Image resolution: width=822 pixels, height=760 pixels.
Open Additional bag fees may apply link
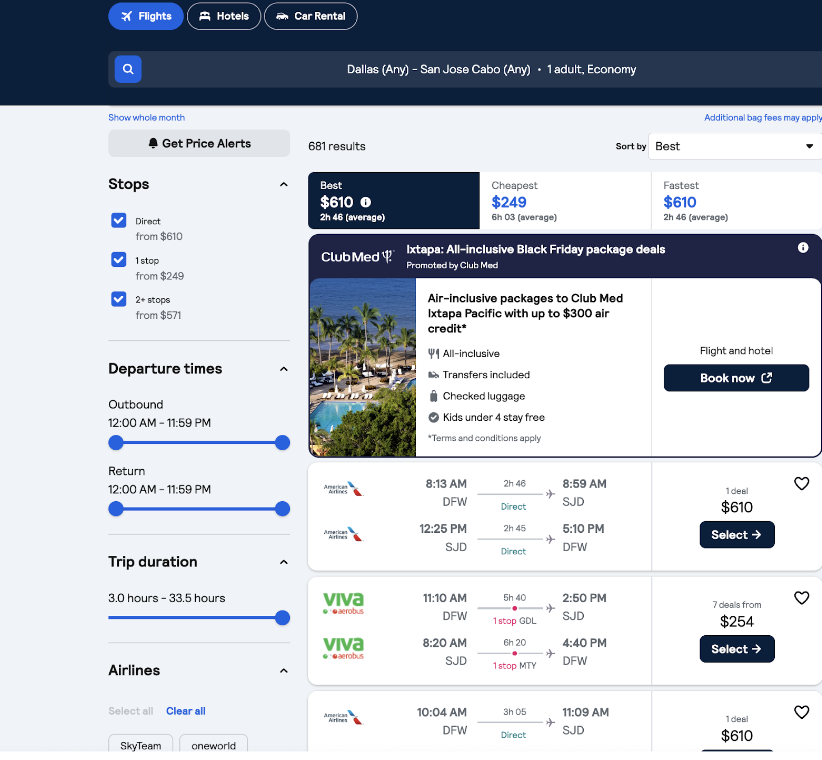(763, 117)
